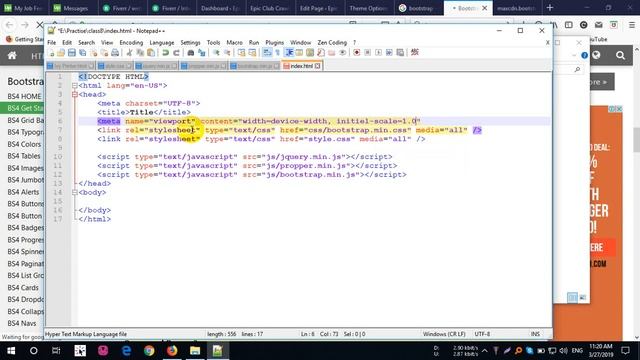Open the Edit menu

click(67, 42)
